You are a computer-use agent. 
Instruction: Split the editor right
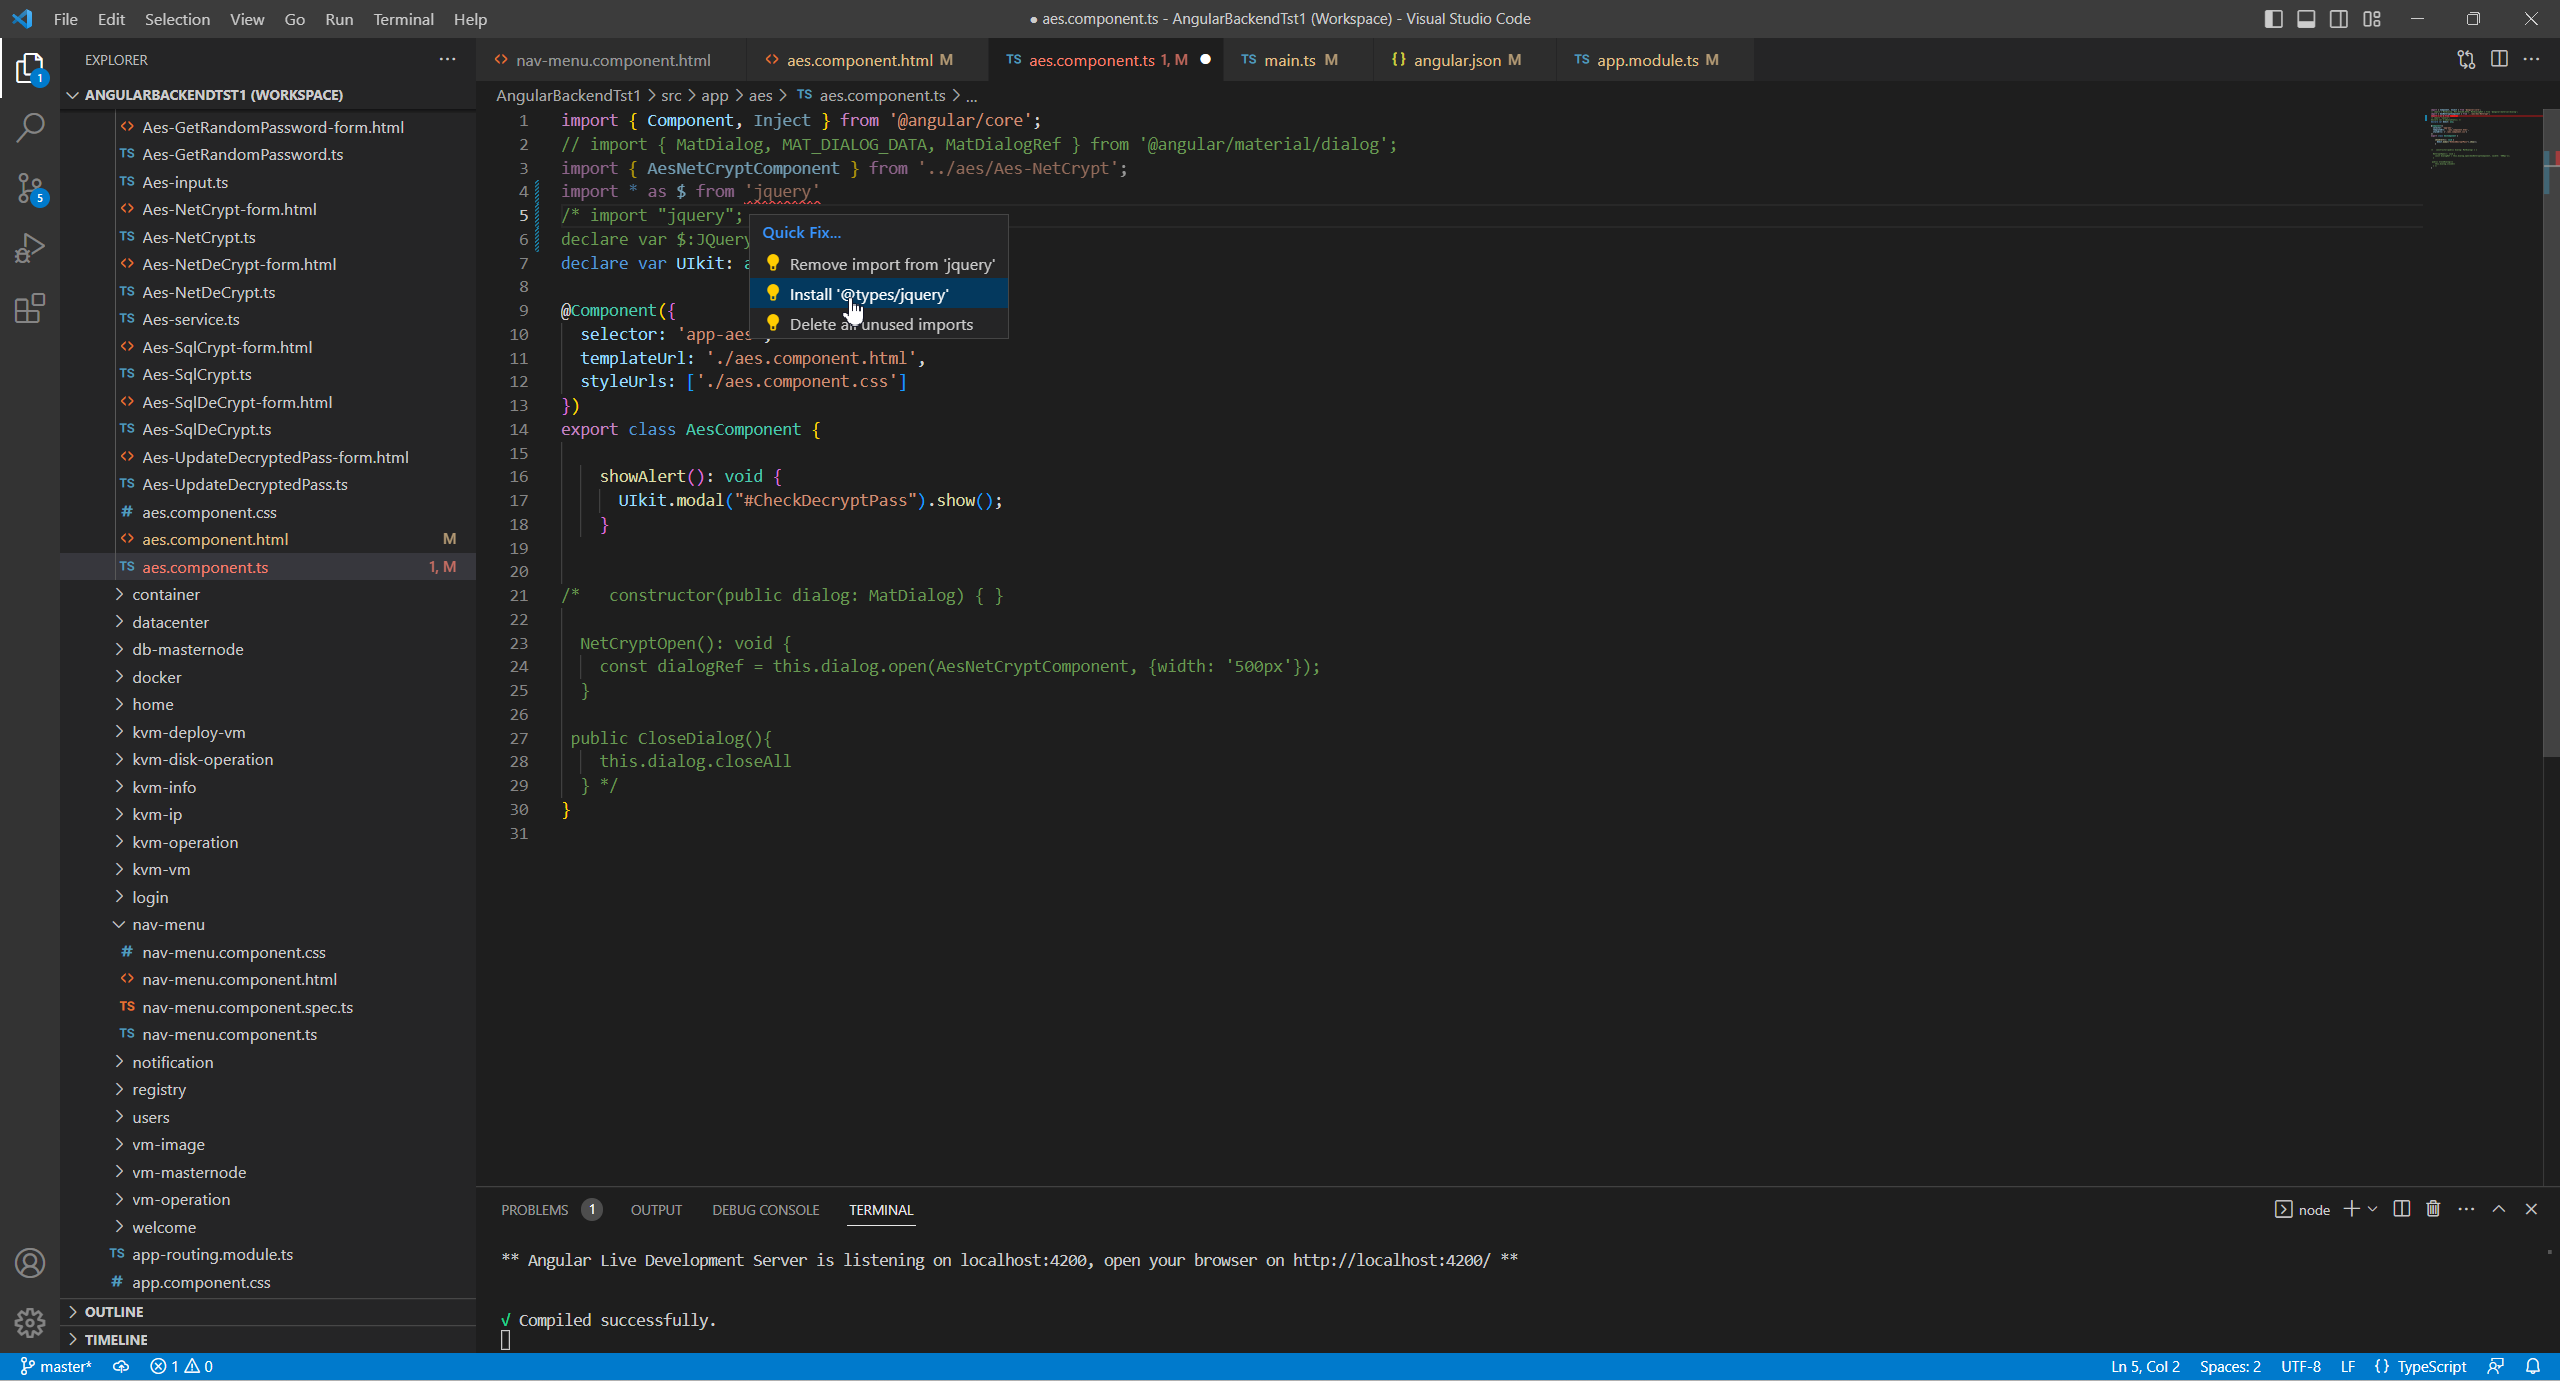tap(2499, 59)
